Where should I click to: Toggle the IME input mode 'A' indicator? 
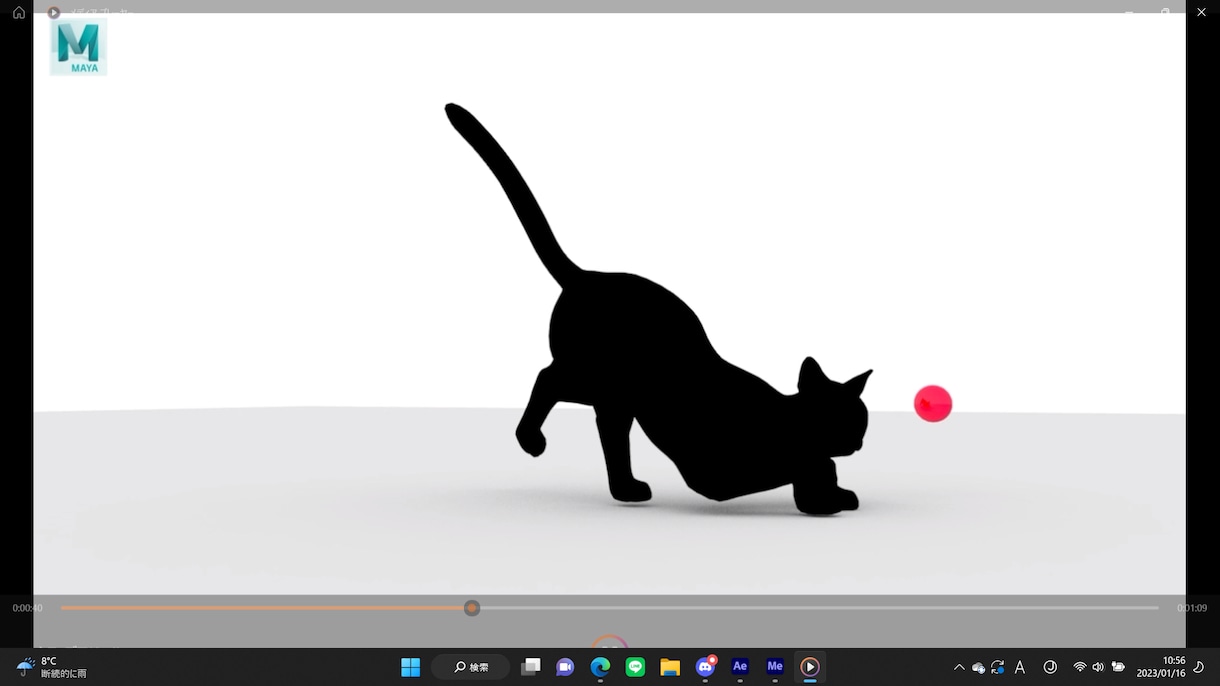click(x=1020, y=667)
